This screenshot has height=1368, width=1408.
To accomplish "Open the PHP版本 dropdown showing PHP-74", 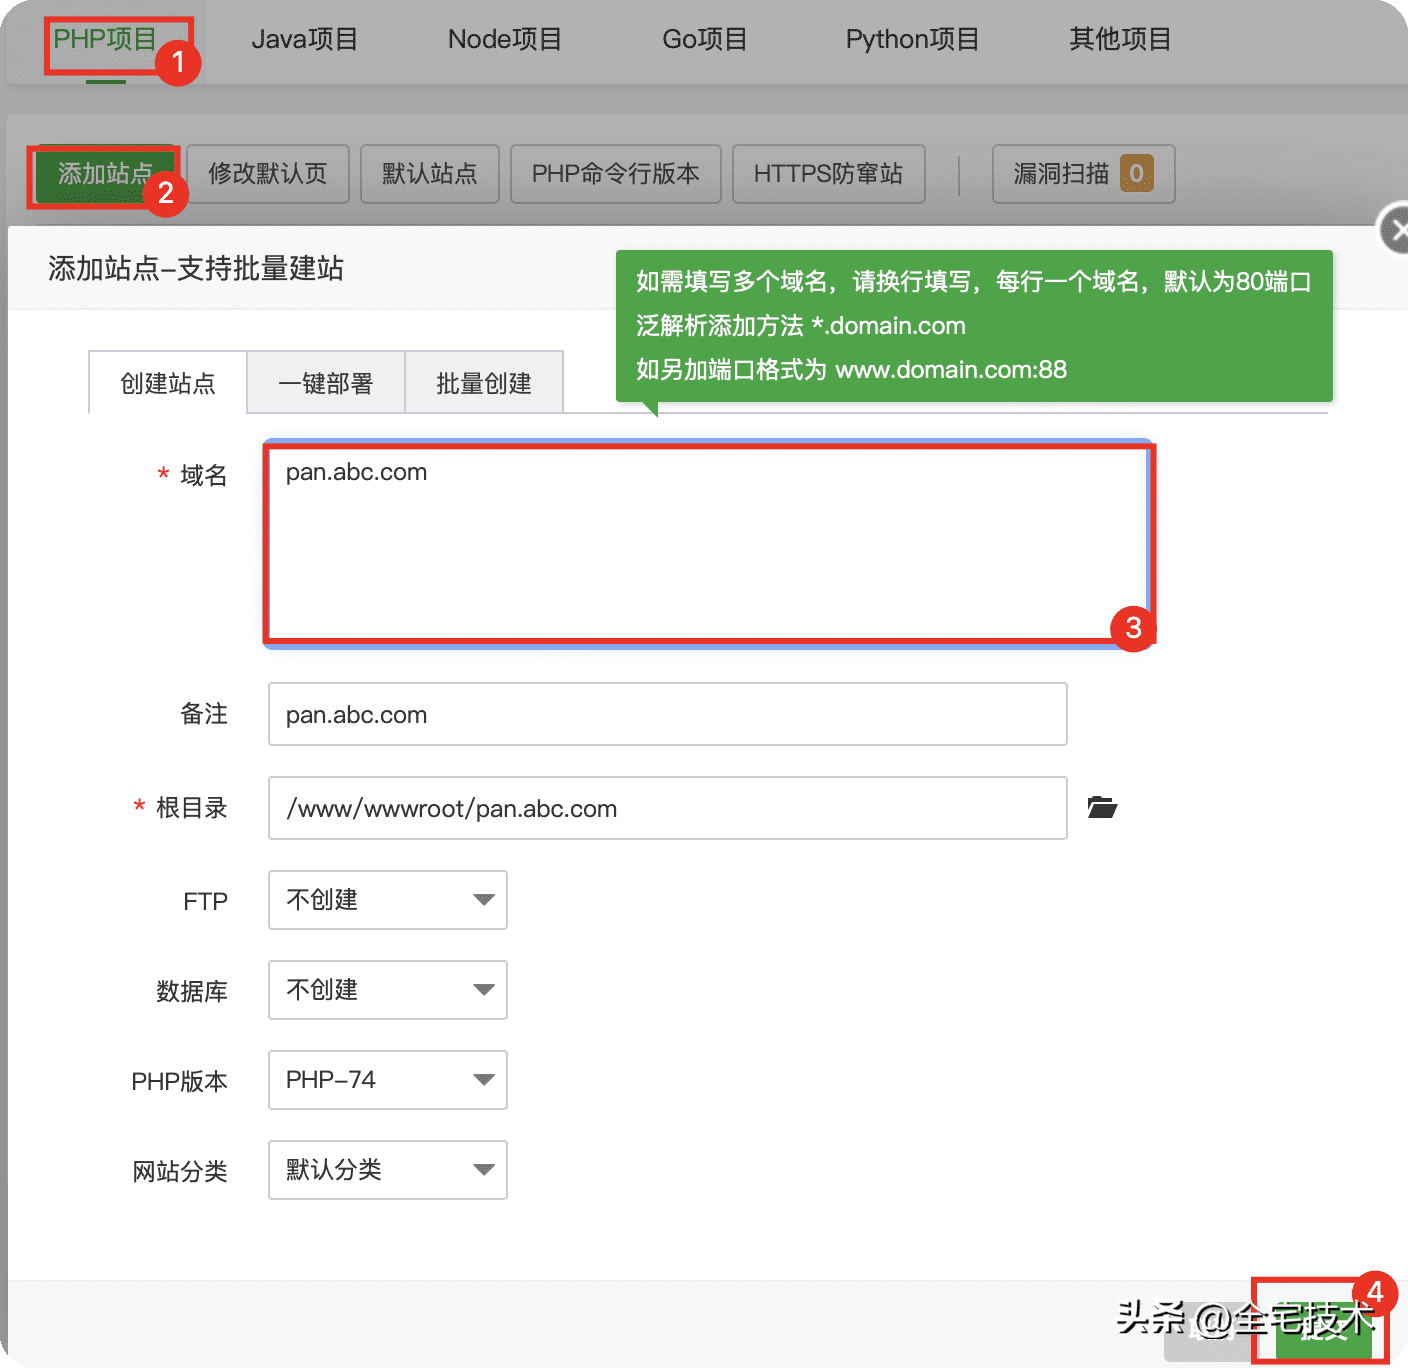I will click(387, 1080).
